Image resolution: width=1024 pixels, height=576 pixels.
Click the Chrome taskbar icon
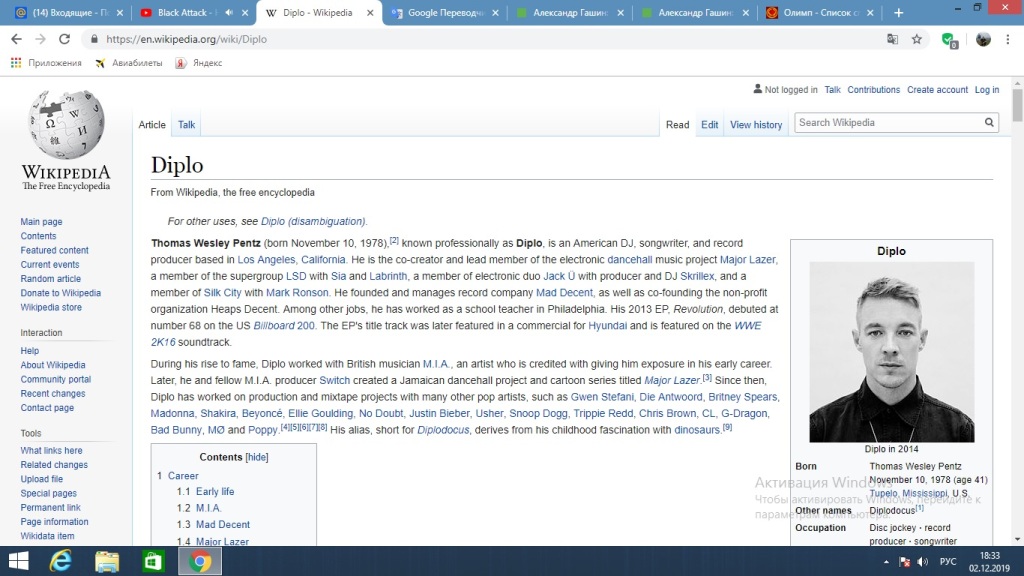click(x=200, y=561)
